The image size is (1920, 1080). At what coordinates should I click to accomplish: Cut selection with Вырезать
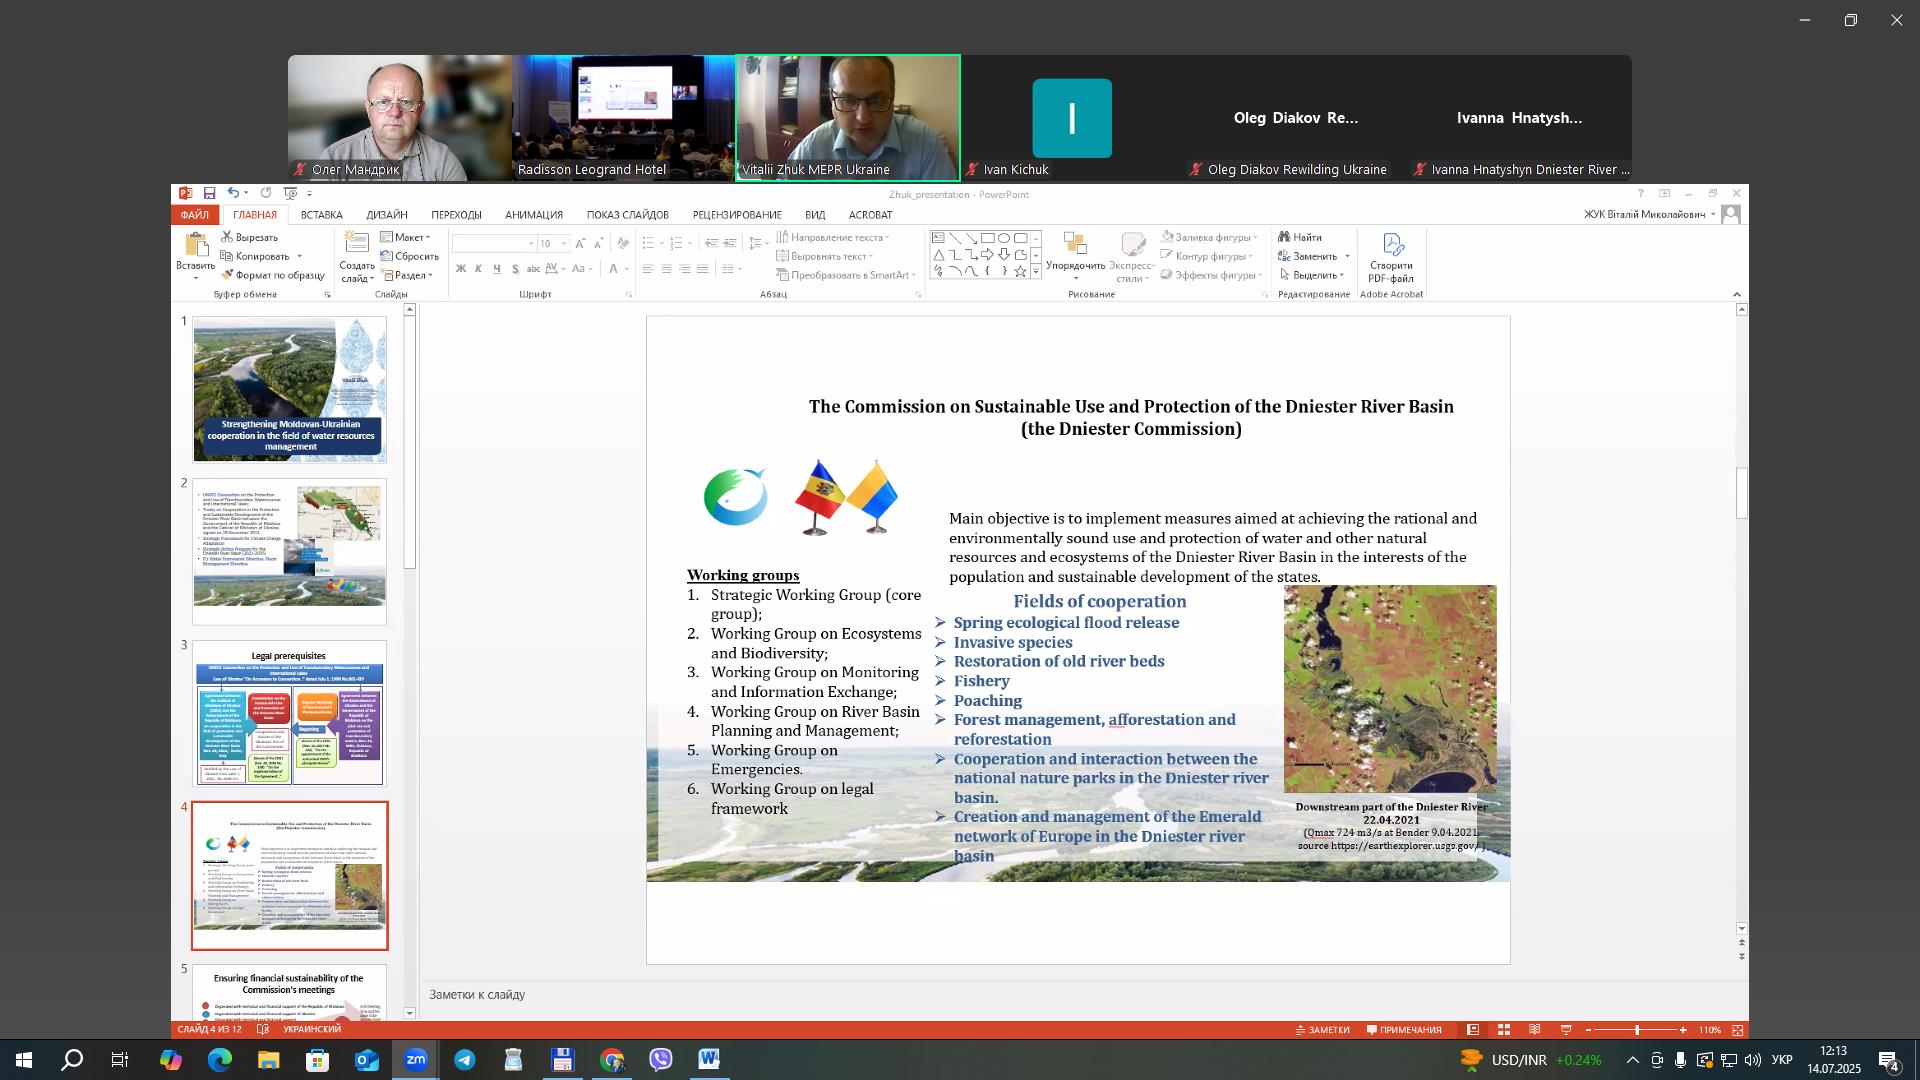(x=250, y=237)
